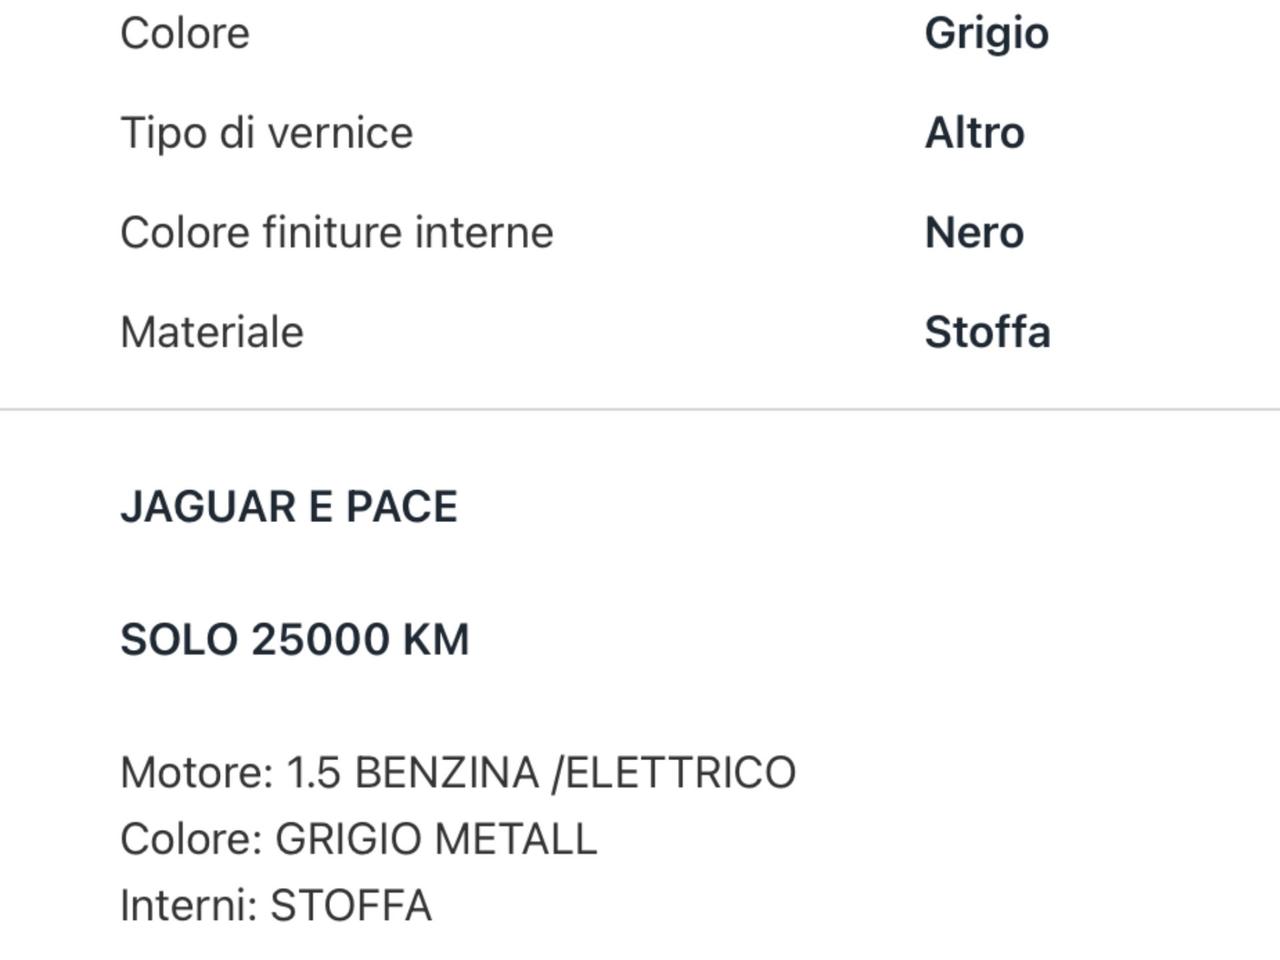Screen dimensions: 1280x960
Task: Select the Stoffa material value
Action: coord(987,332)
